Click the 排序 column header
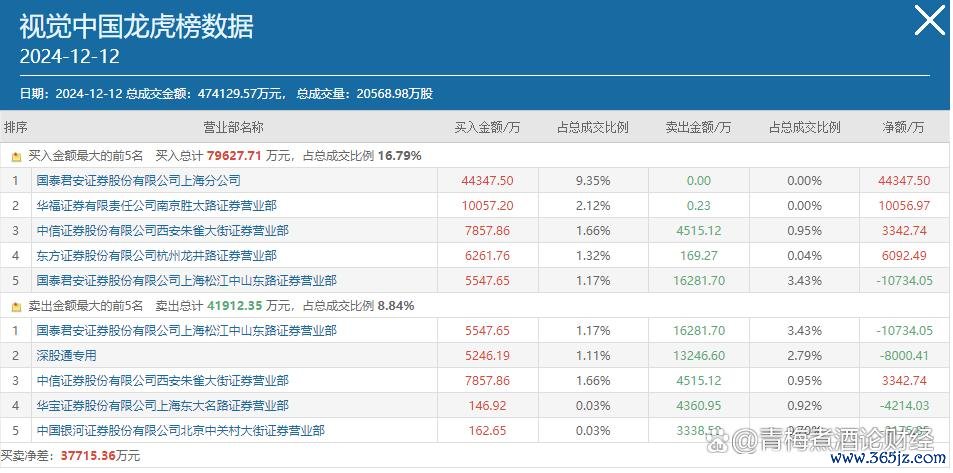The height and width of the screenshot is (473, 953). click(16, 128)
